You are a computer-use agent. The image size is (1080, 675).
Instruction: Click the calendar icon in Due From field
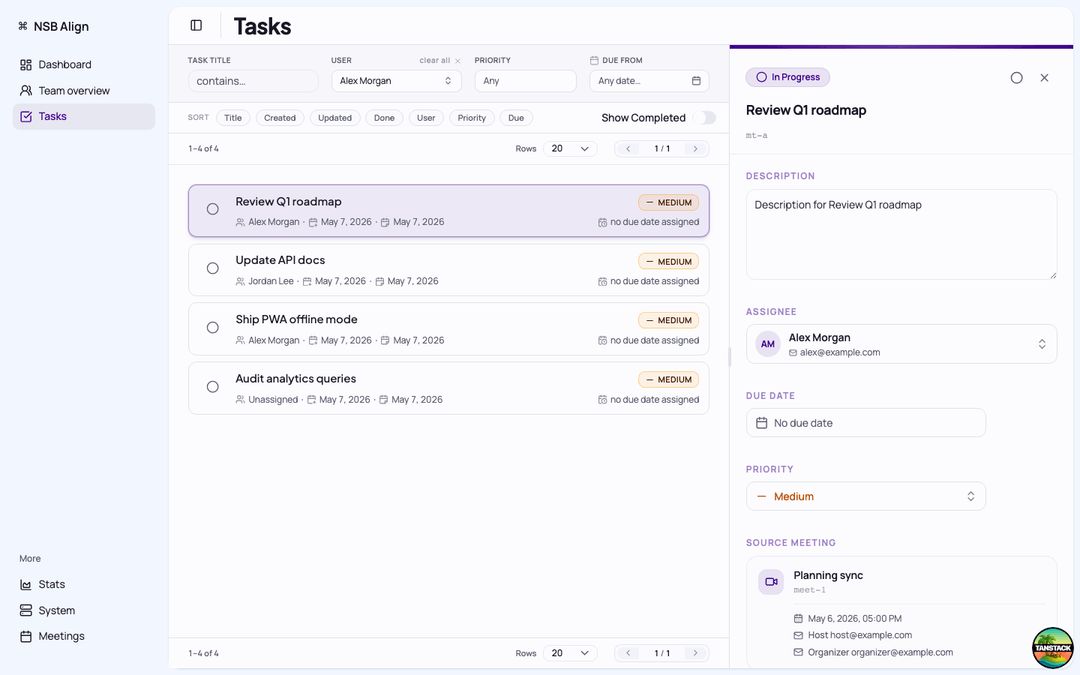point(696,81)
